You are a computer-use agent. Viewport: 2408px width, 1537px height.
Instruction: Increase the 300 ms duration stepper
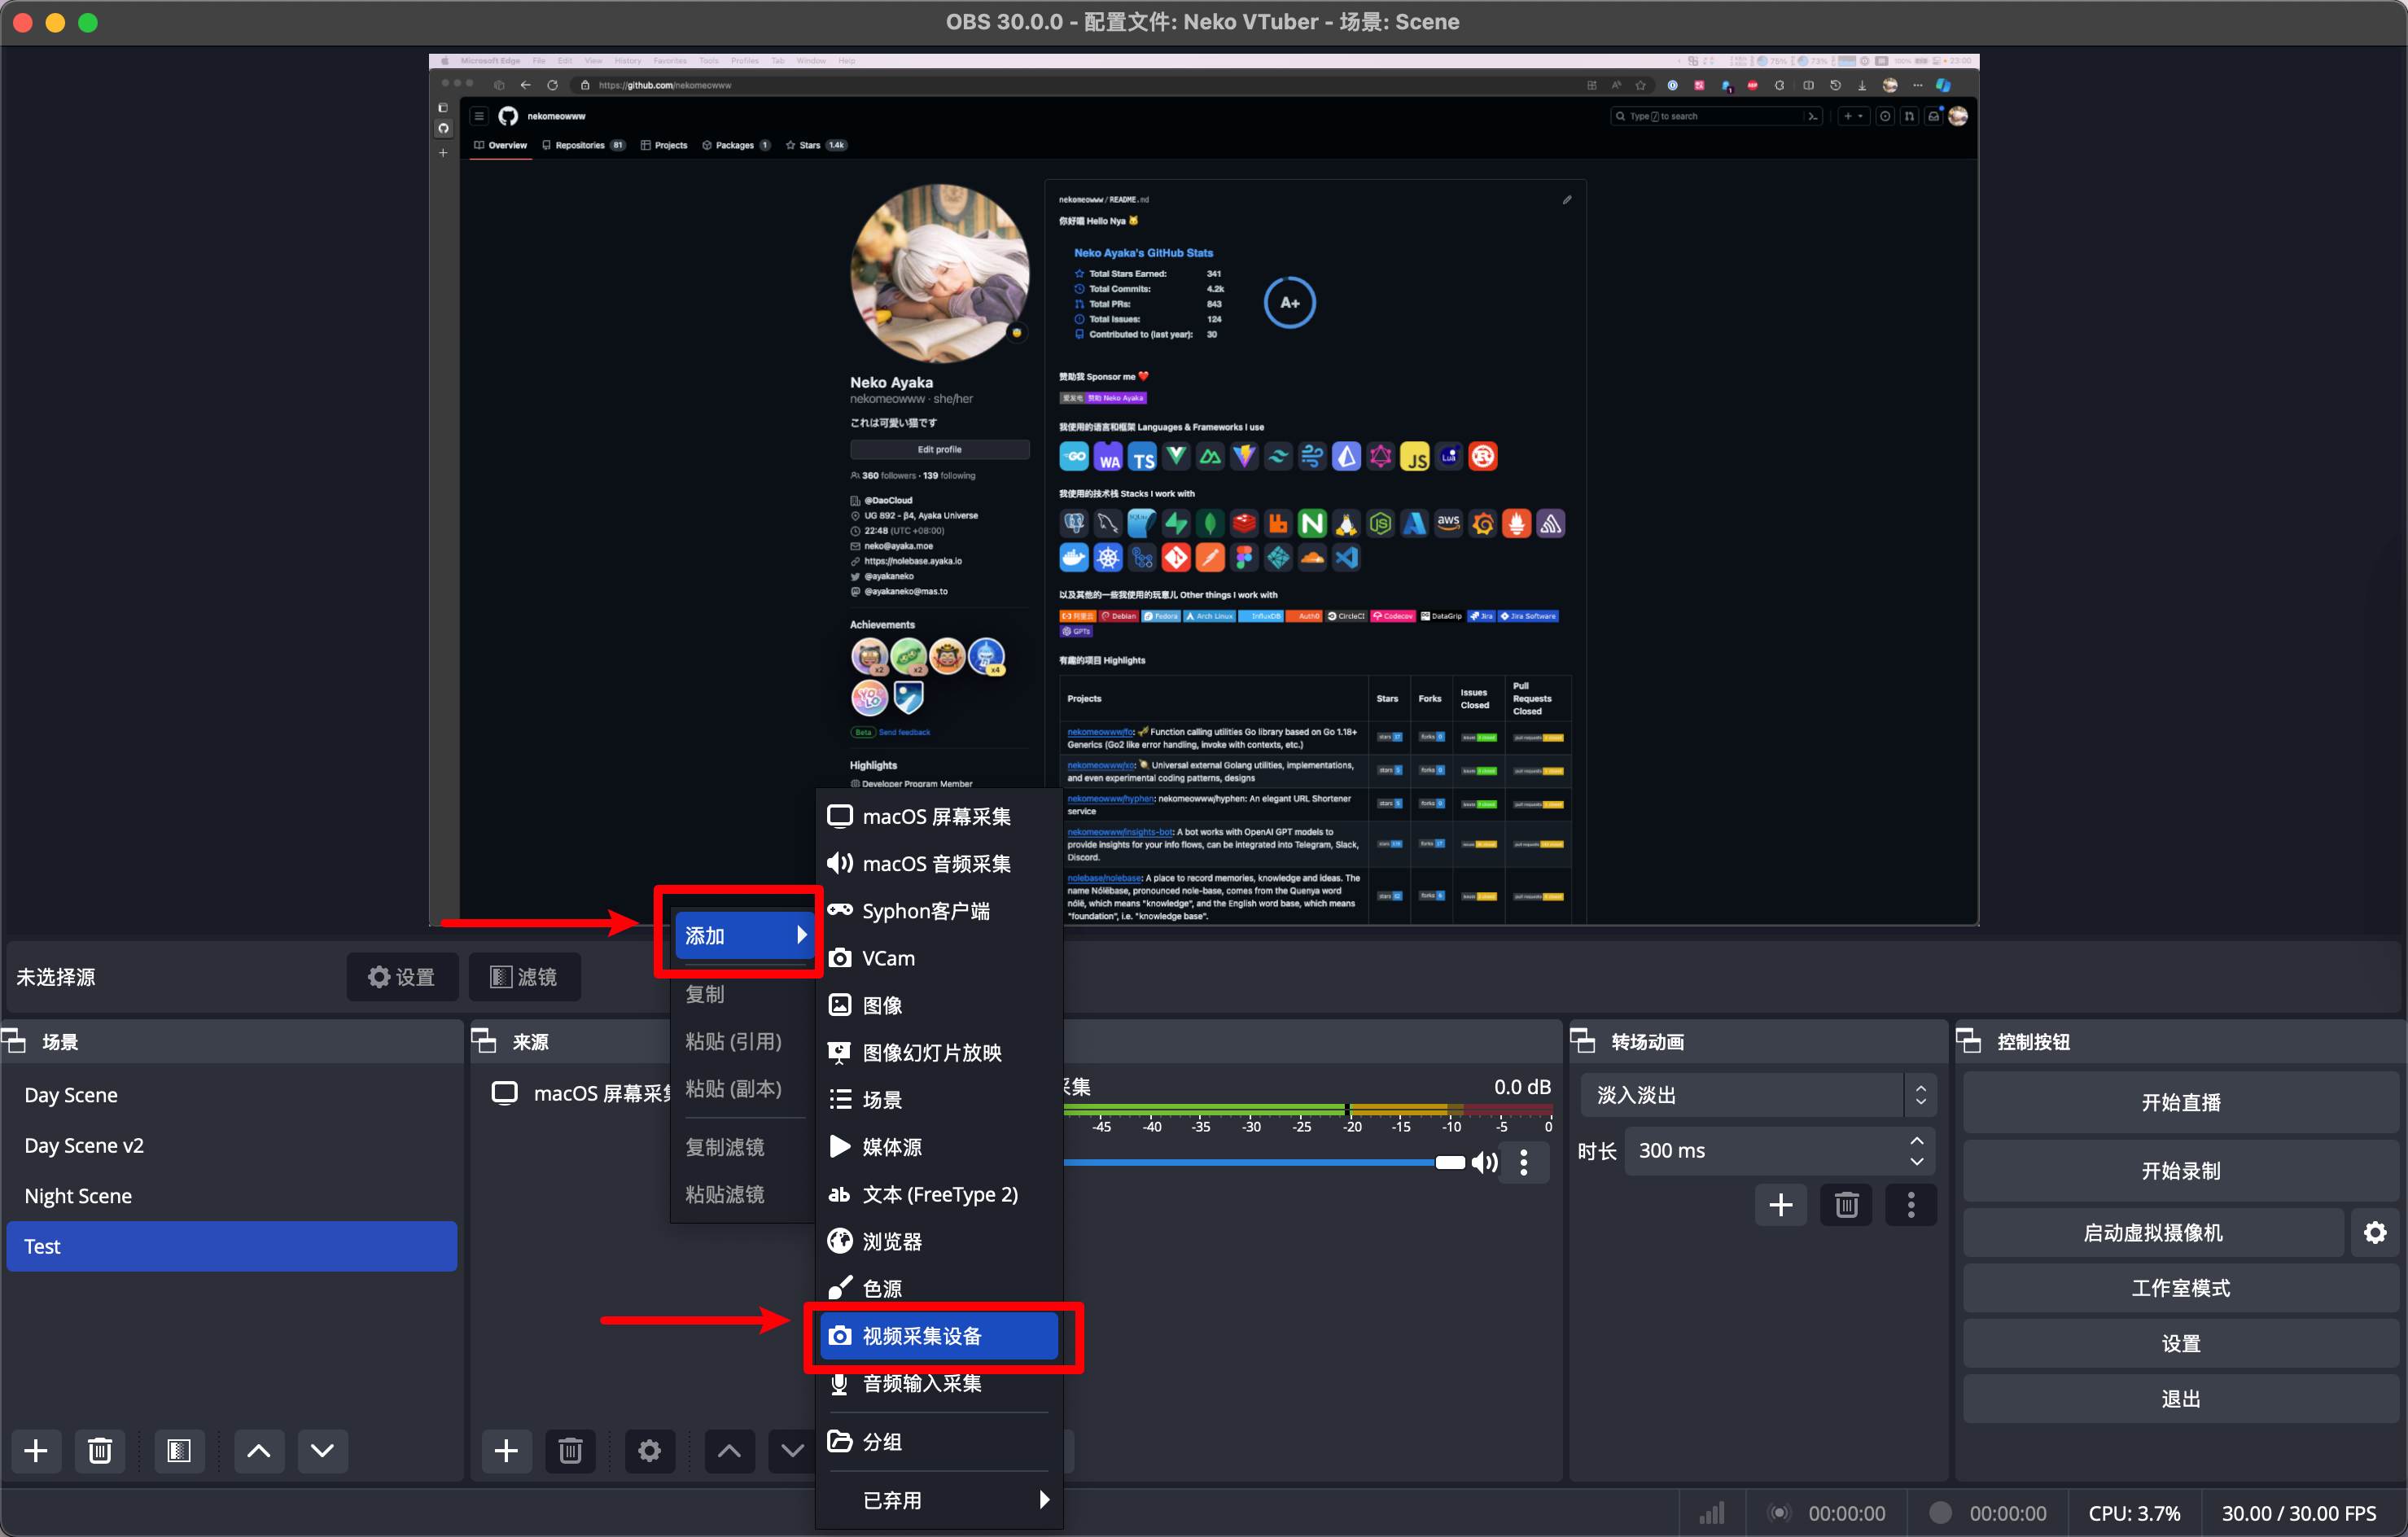tap(1916, 1141)
